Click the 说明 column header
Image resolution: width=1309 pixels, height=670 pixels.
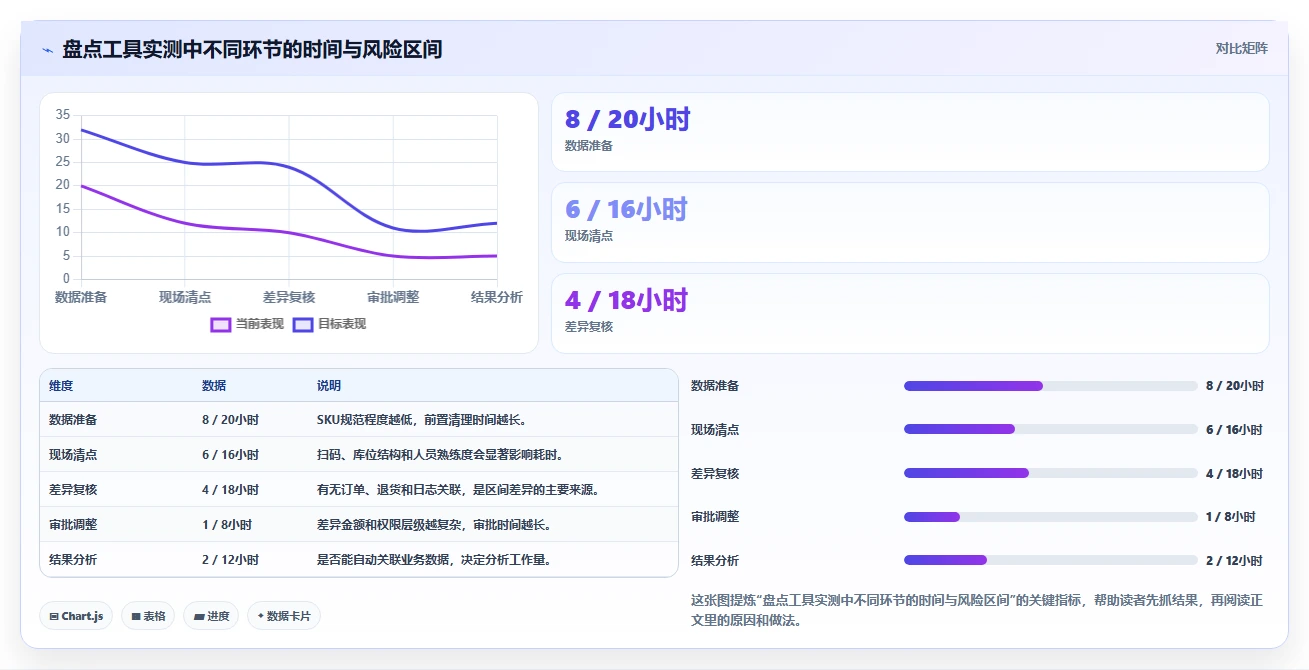(x=329, y=386)
